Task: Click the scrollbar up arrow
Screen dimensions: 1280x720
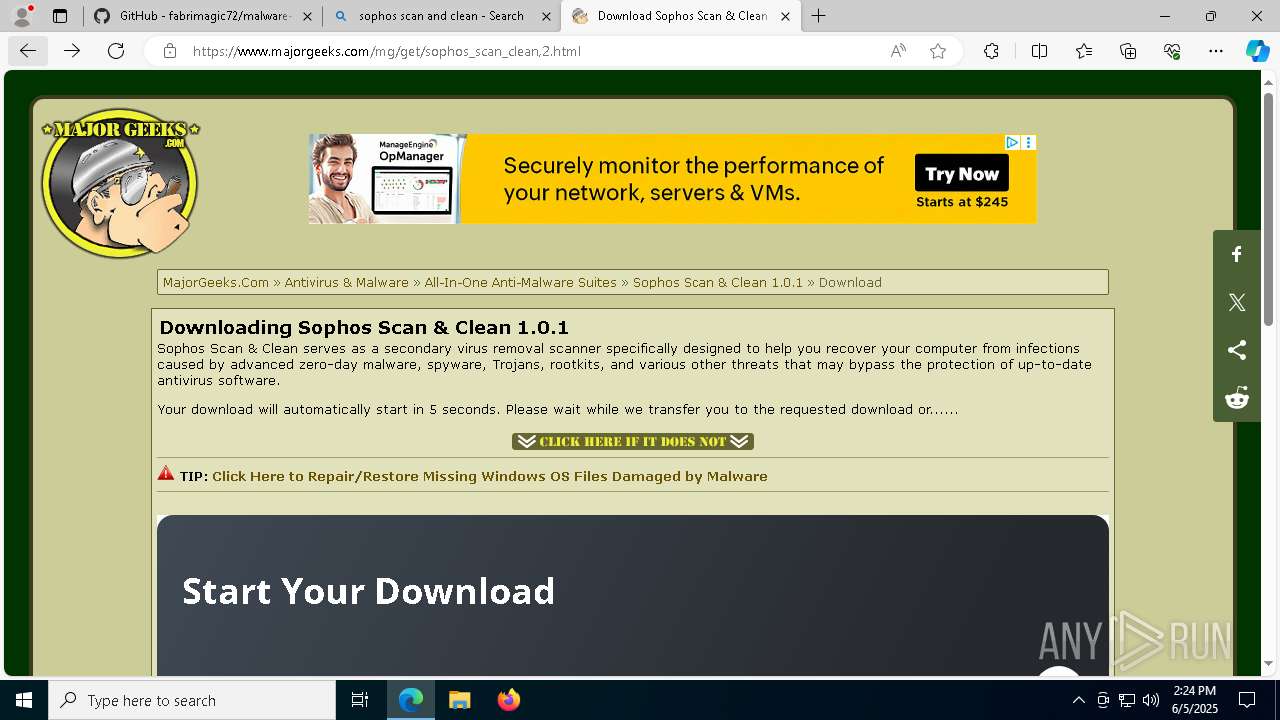Action: [x=1269, y=81]
